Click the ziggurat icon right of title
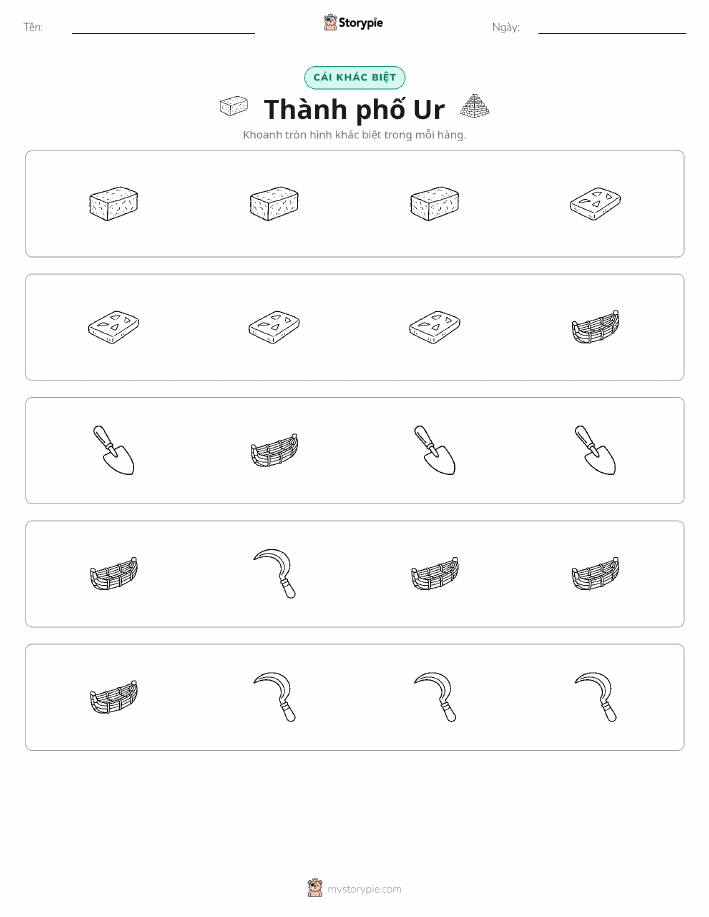709x917 pixels. tap(474, 106)
